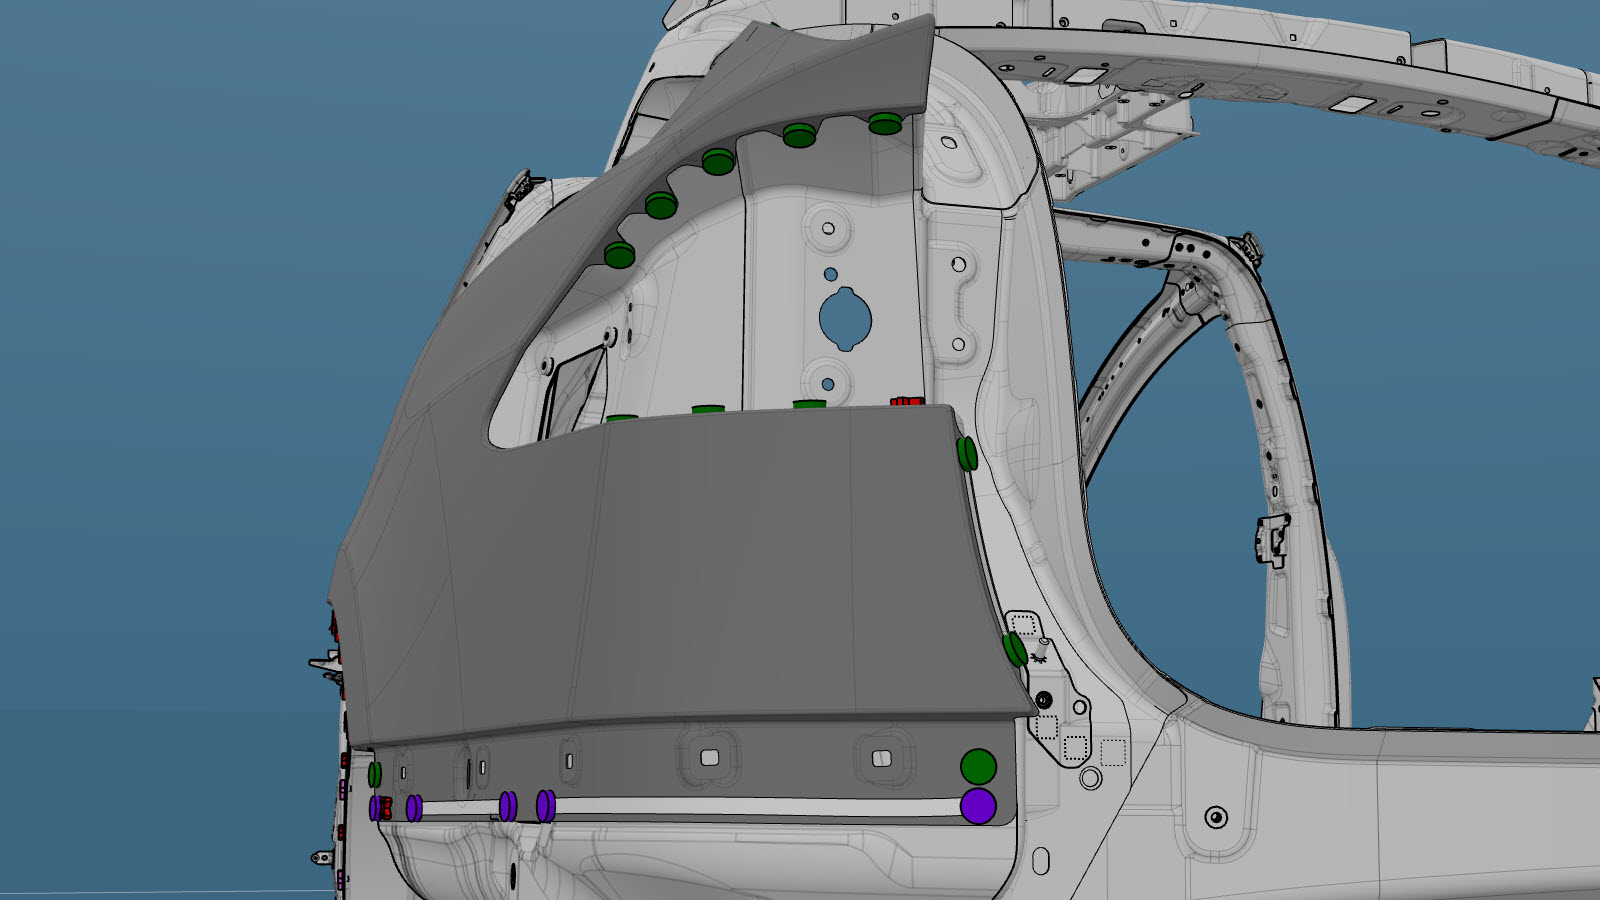The height and width of the screenshot is (900, 1600).
Task: Select the rightmost green clip on the upper trim
Action: pyautogui.click(x=885, y=124)
